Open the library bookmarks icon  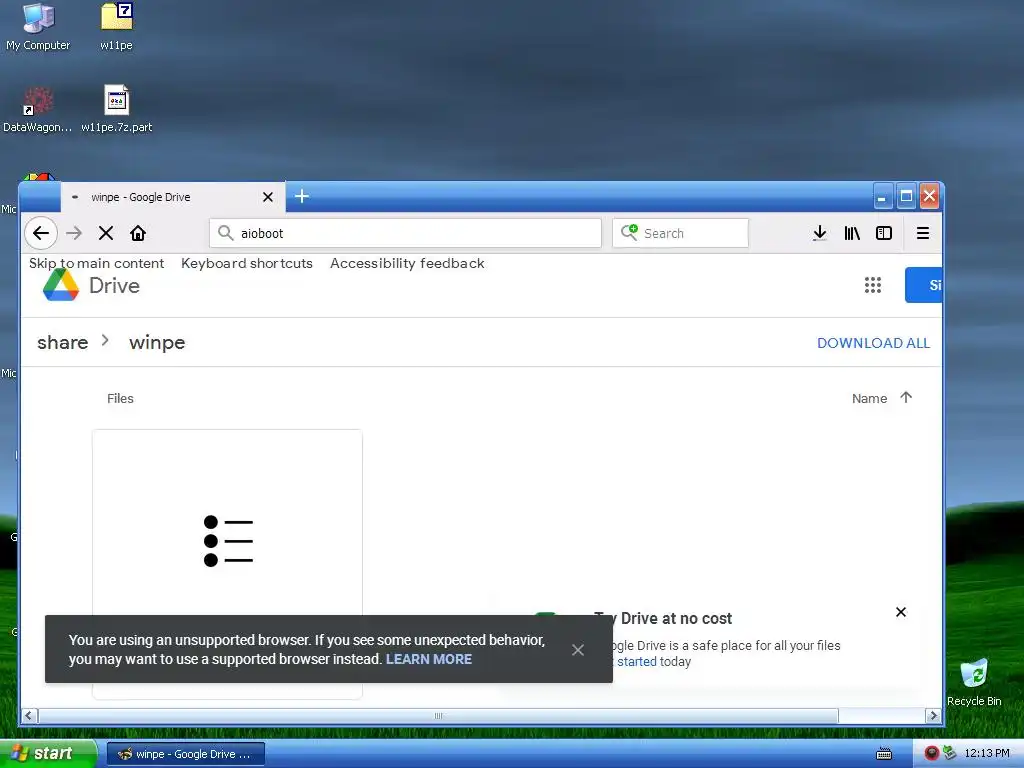(852, 233)
